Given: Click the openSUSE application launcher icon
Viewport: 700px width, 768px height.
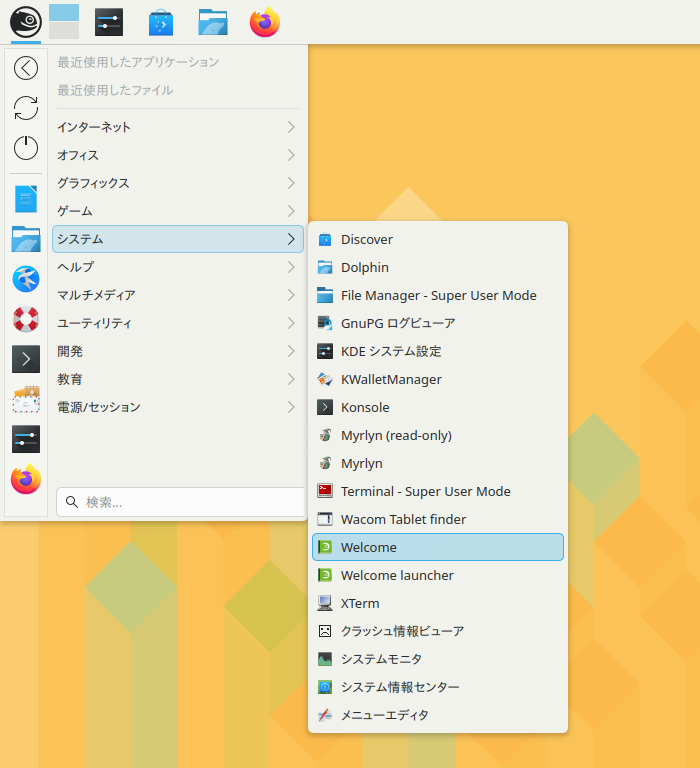Looking at the screenshot, I should 25,22.
